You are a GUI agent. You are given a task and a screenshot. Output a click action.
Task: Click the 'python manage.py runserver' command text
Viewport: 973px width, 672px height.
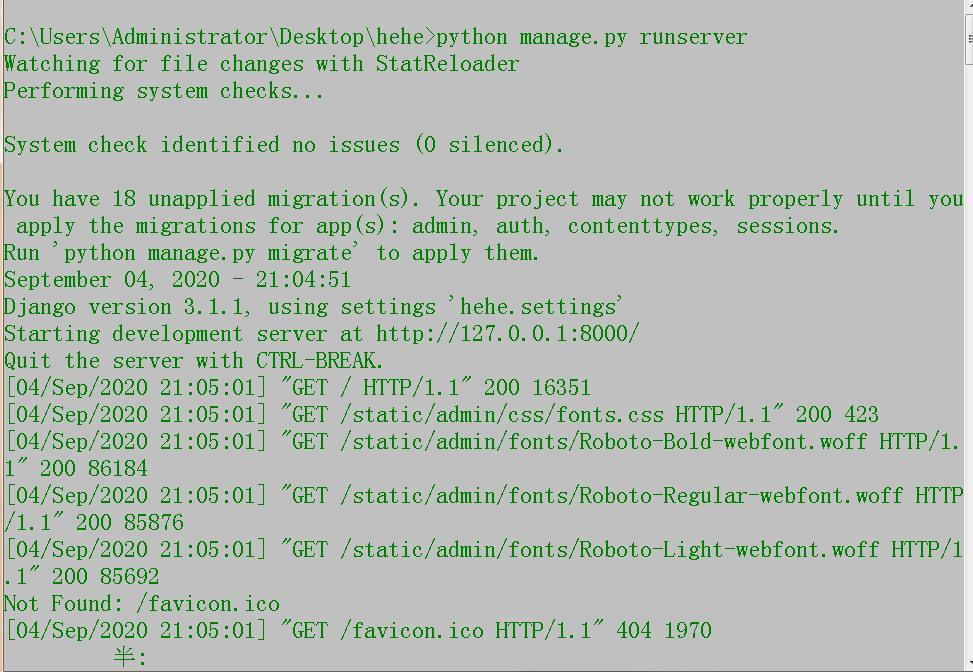click(x=591, y=37)
